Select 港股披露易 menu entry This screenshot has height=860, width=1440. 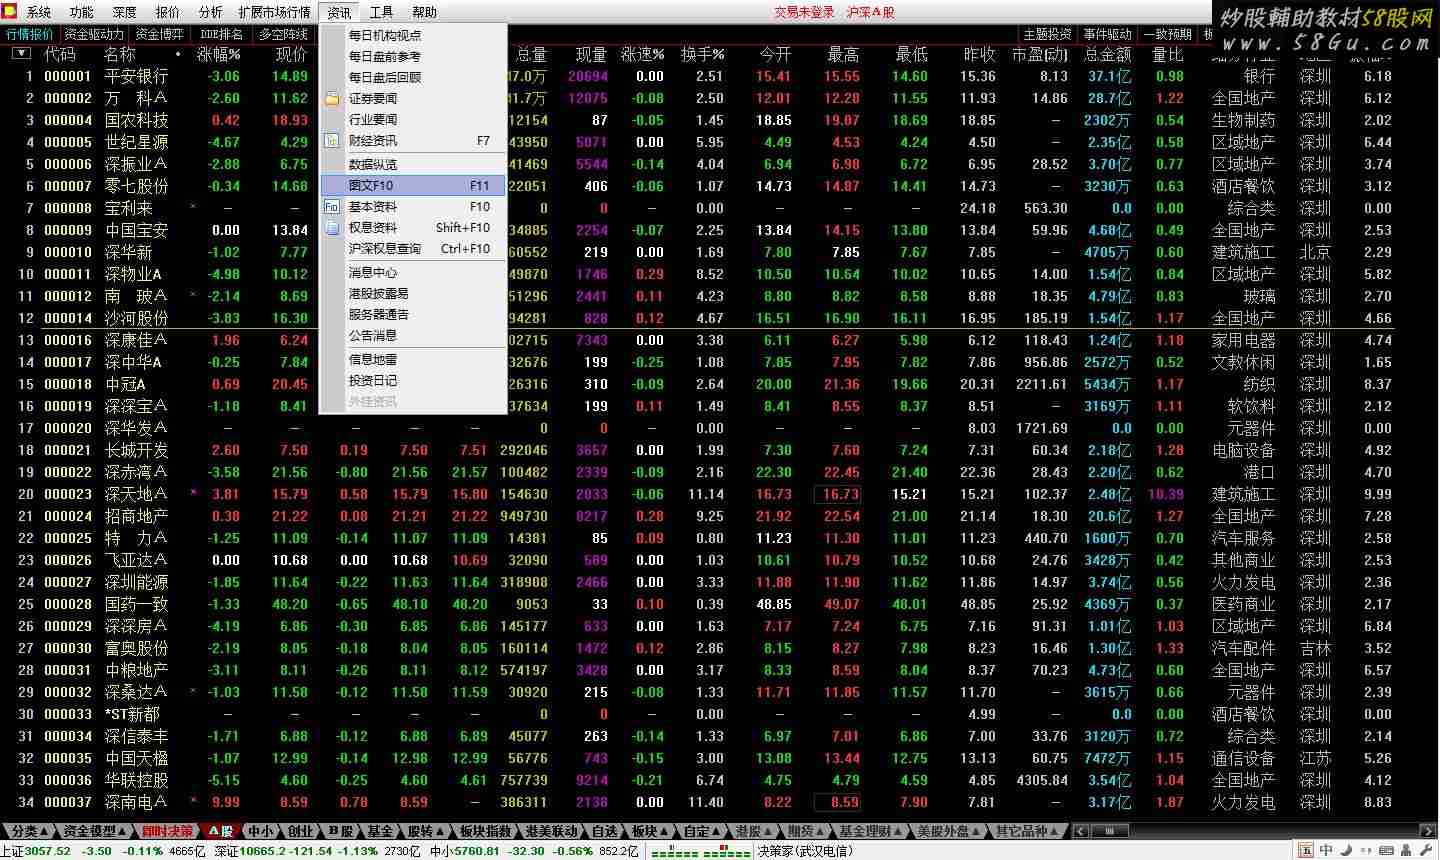pos(413,293)
